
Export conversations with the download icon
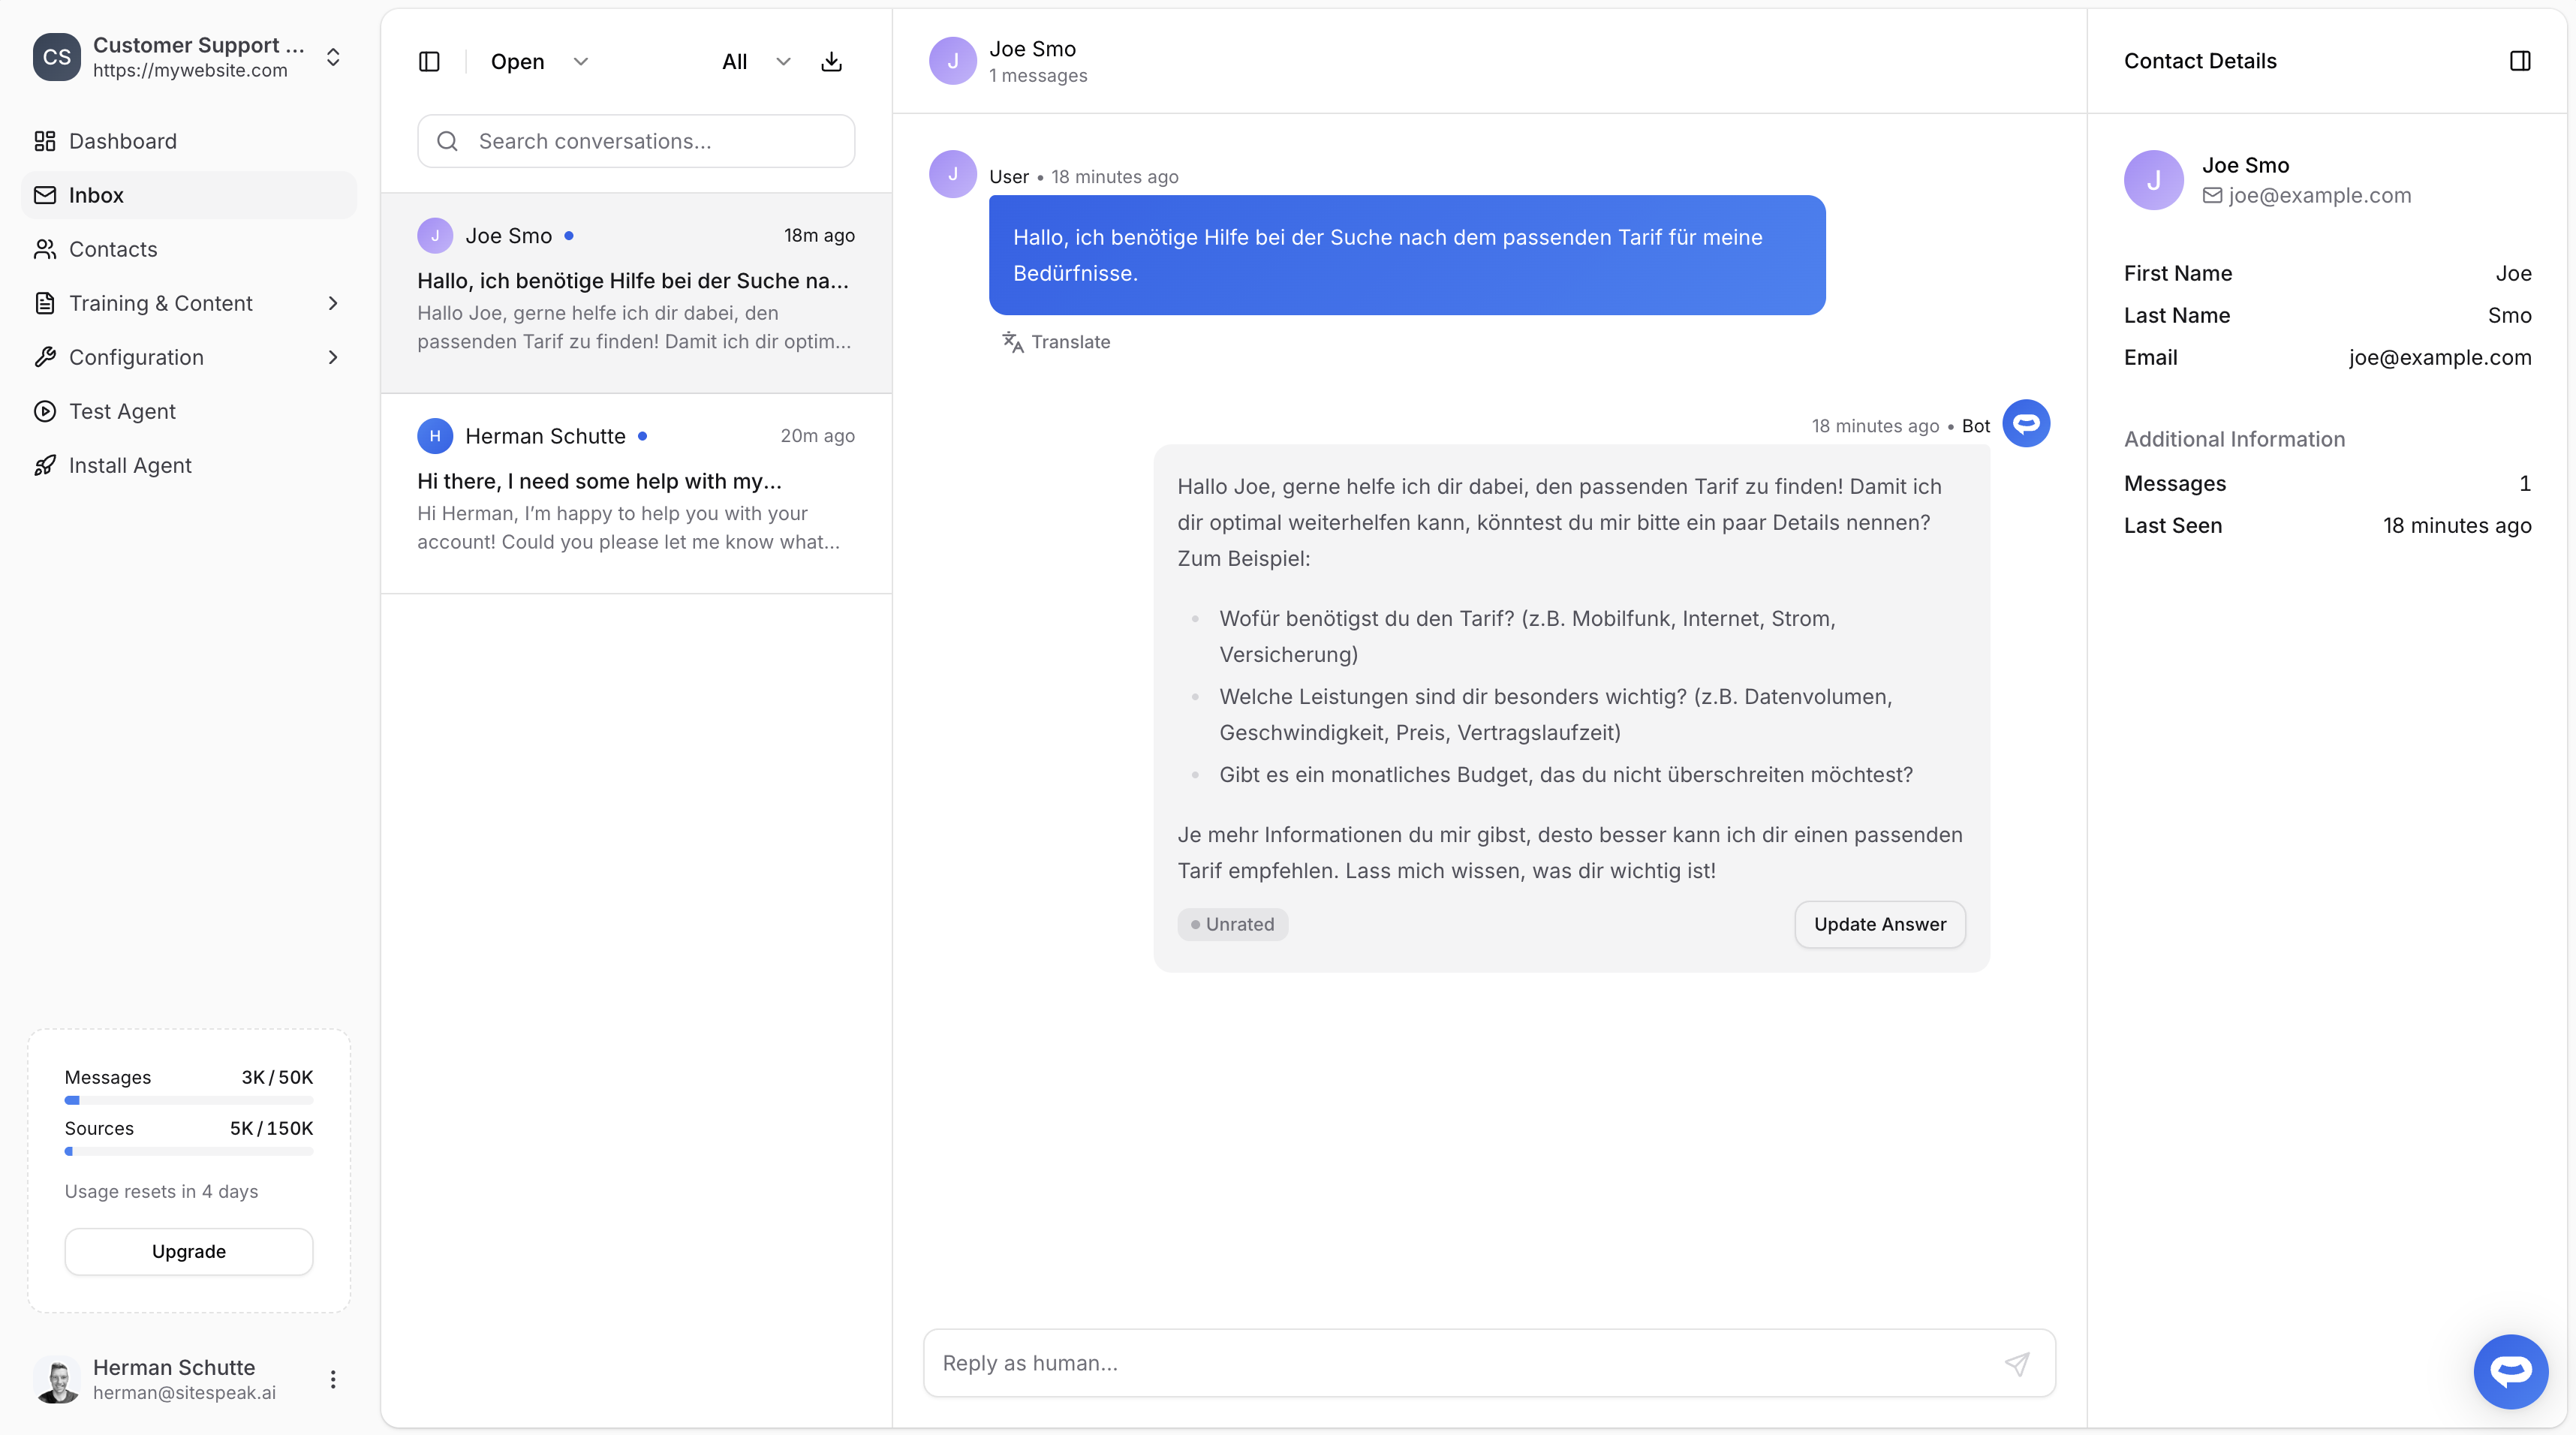tap(831, 61)
